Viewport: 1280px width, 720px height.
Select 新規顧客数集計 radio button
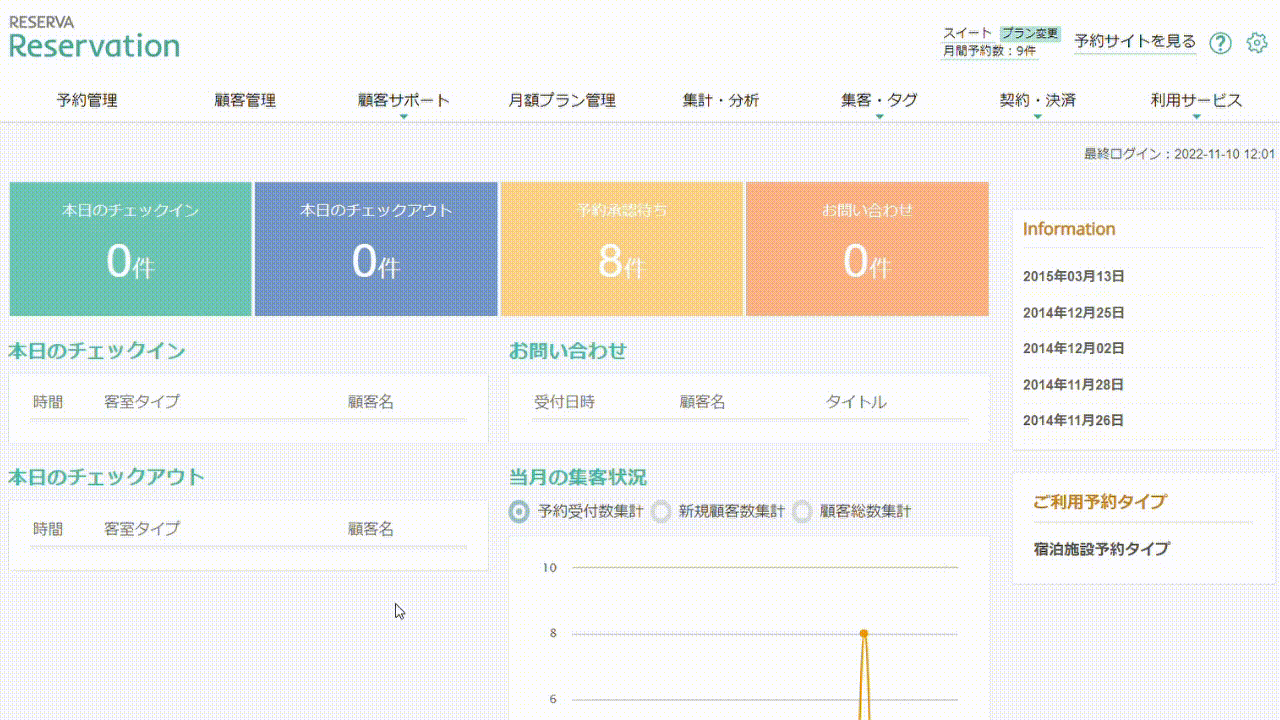[x=661, y=511]
